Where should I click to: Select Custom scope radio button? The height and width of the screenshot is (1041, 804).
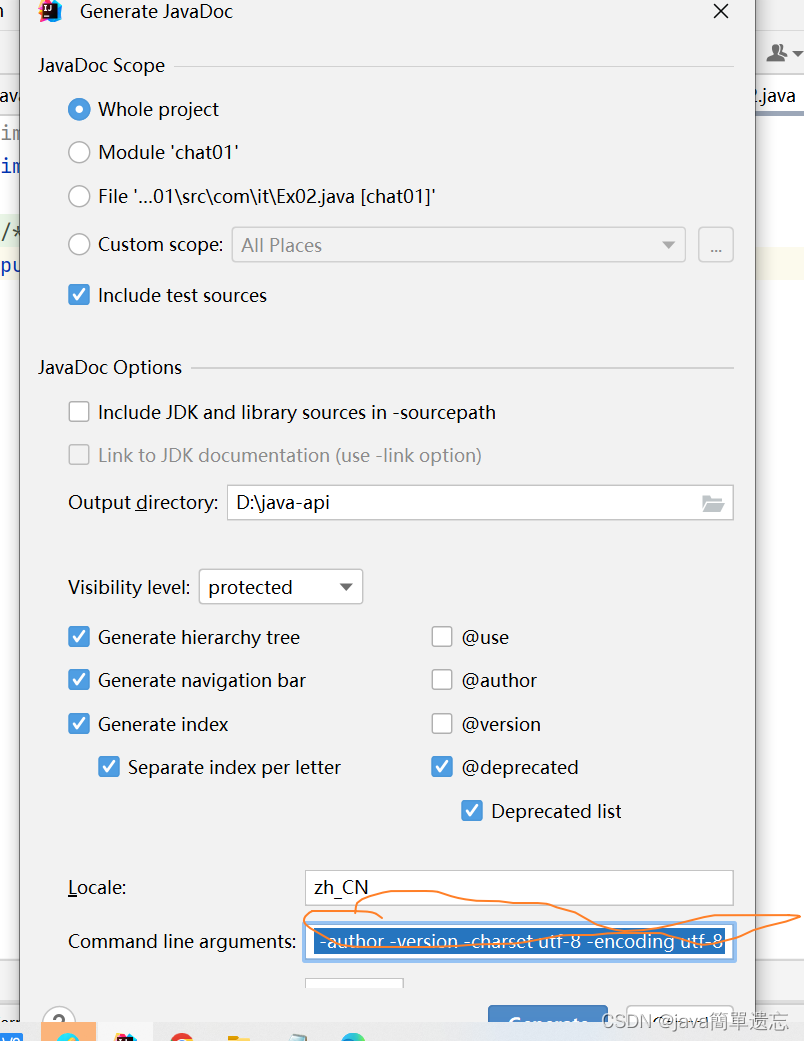point(79,244)
